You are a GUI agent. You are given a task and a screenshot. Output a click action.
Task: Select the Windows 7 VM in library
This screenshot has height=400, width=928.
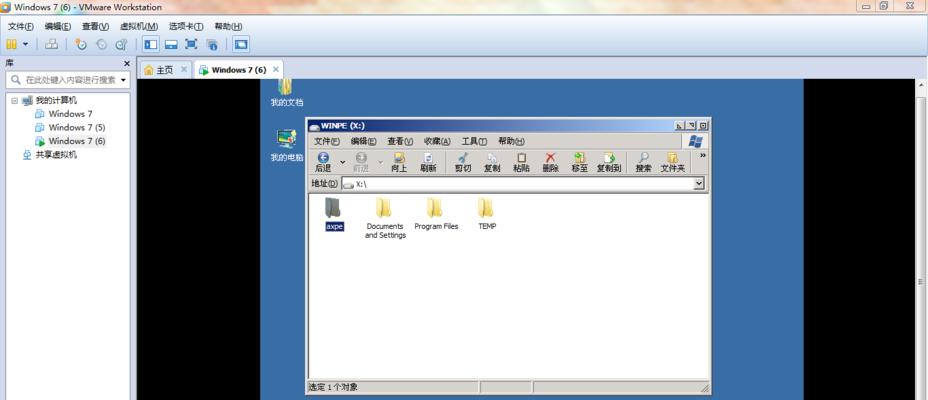(70, 114)
